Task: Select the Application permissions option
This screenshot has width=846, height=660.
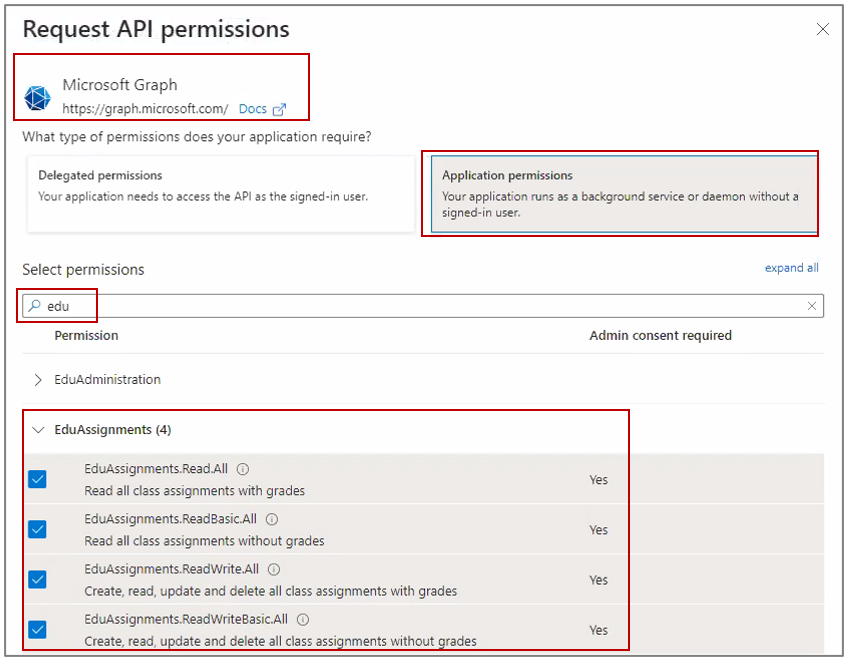Action: pyautogui.click(x=620, y=193)
